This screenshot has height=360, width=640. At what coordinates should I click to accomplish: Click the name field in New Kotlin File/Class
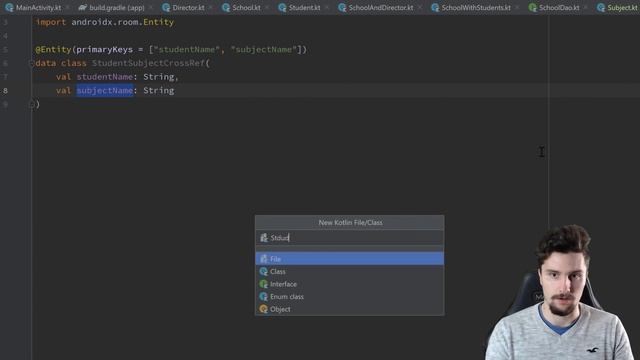coord(350,238)
